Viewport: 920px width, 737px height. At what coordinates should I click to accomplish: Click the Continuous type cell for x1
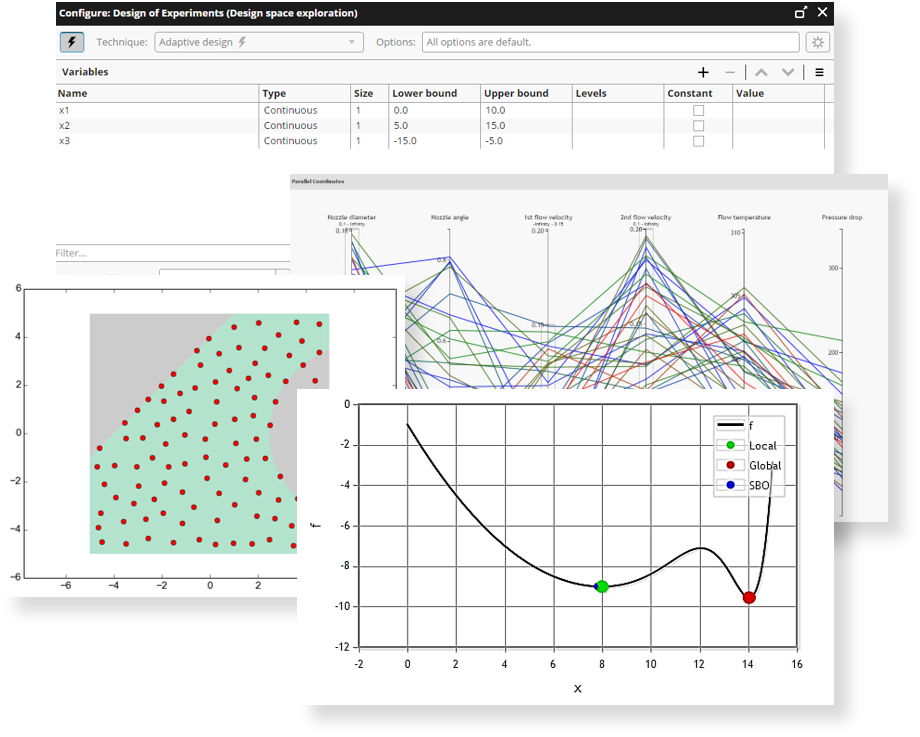pos(290,110)
